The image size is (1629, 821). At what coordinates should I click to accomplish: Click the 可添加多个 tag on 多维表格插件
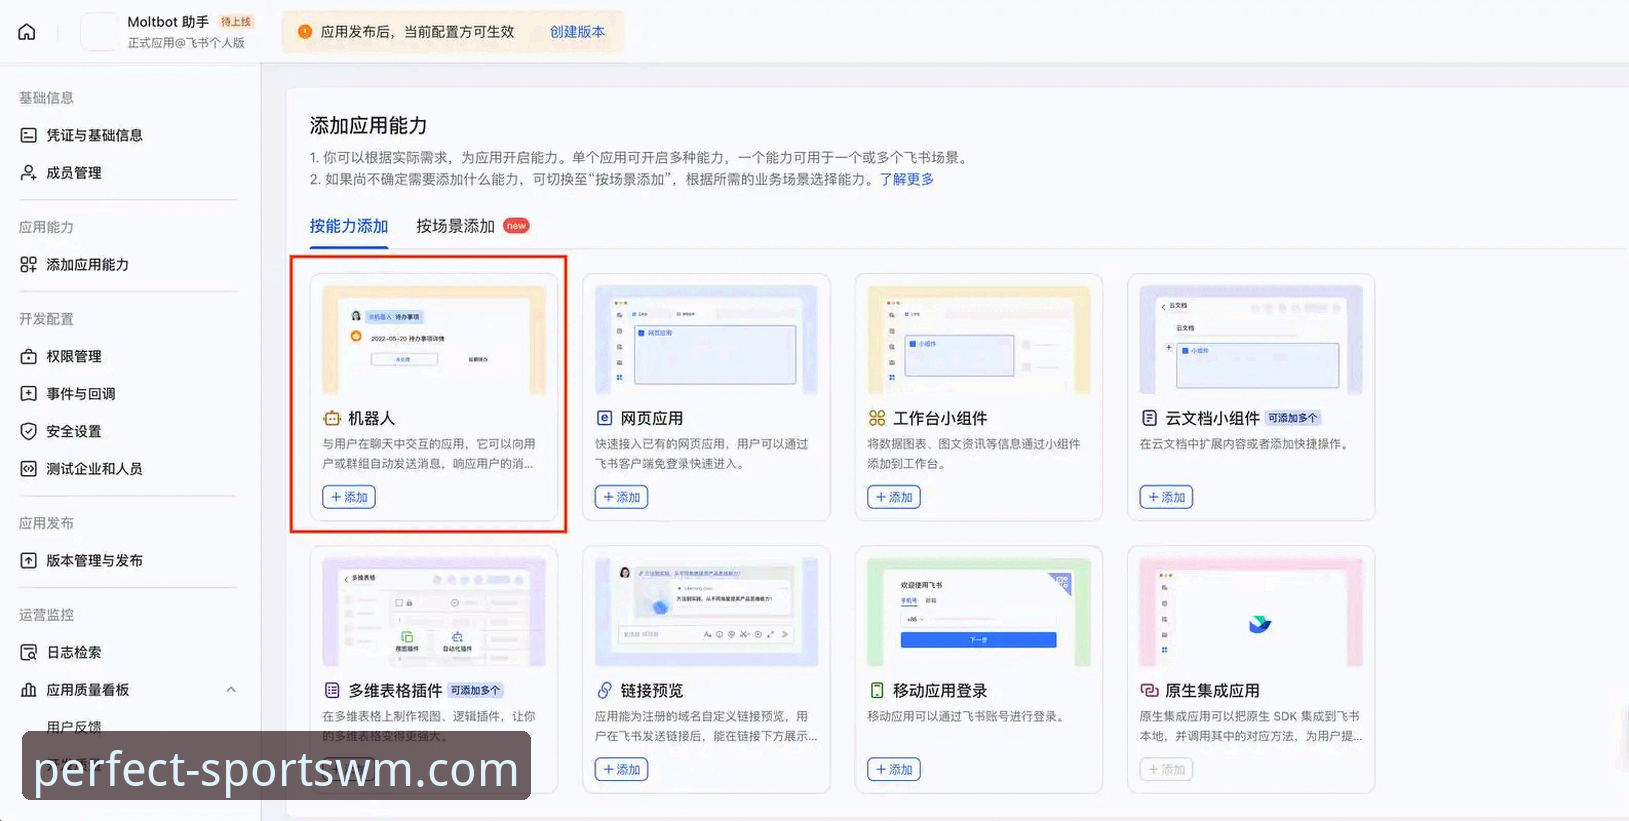tap(475, 690)
